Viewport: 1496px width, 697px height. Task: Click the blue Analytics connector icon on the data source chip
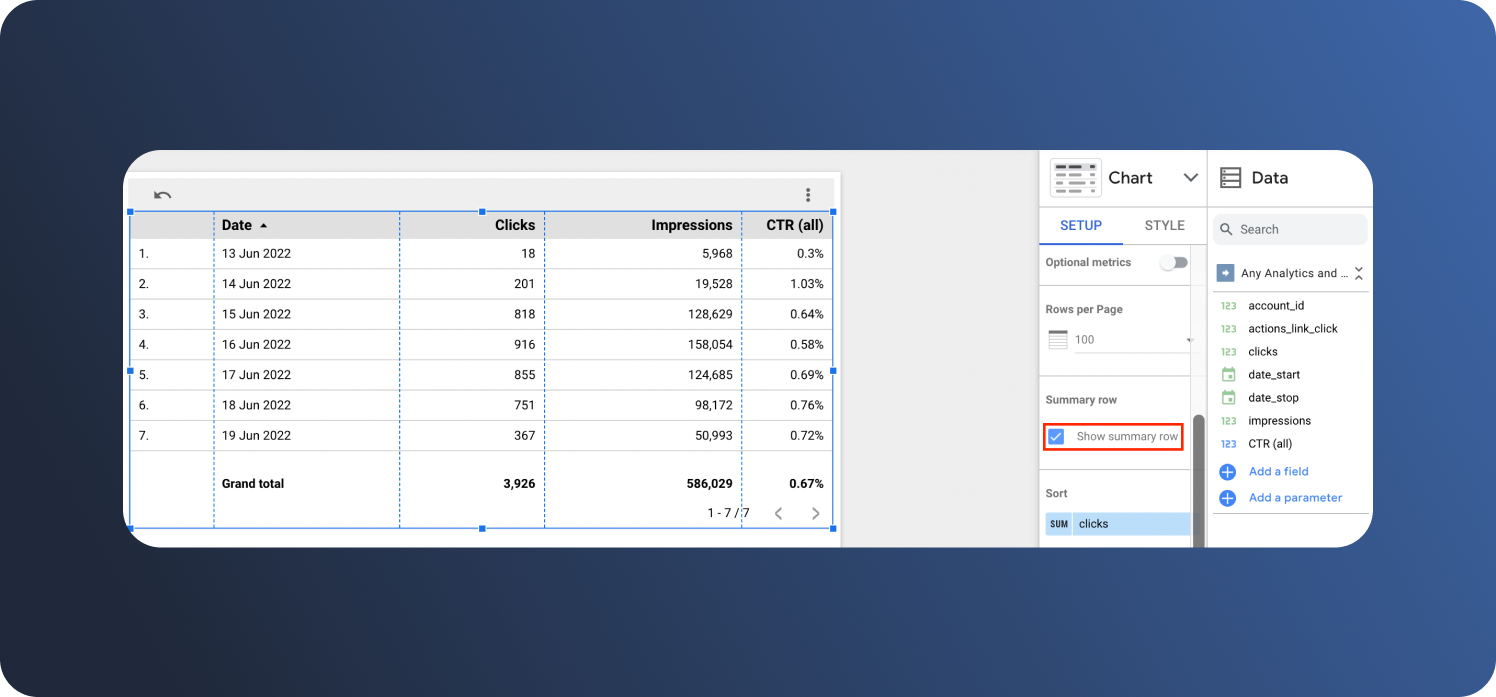coord(1226,272)
